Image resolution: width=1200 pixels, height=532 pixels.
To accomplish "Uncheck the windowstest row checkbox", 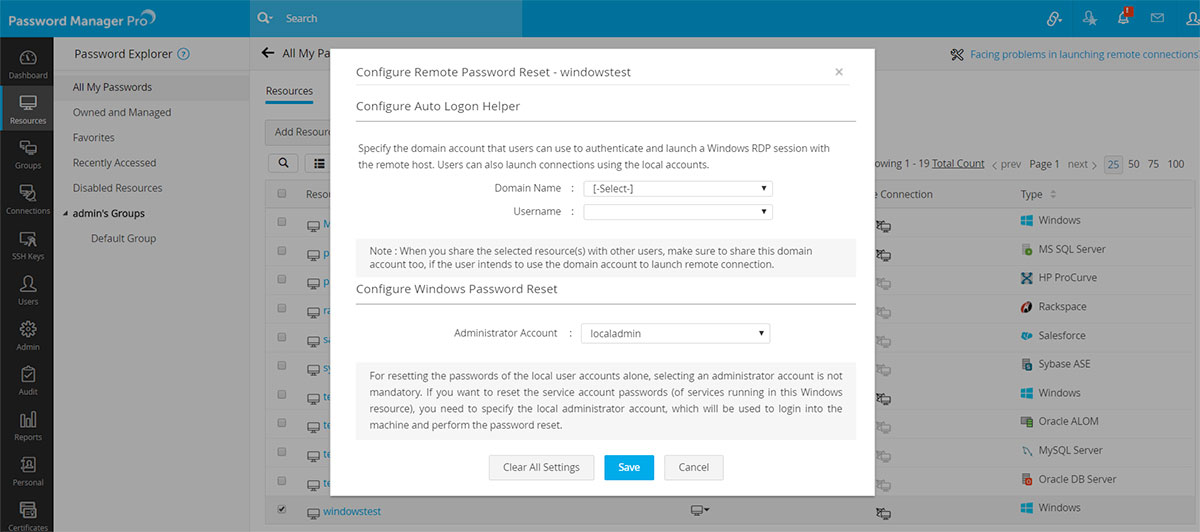I will [x=282, y=510].
